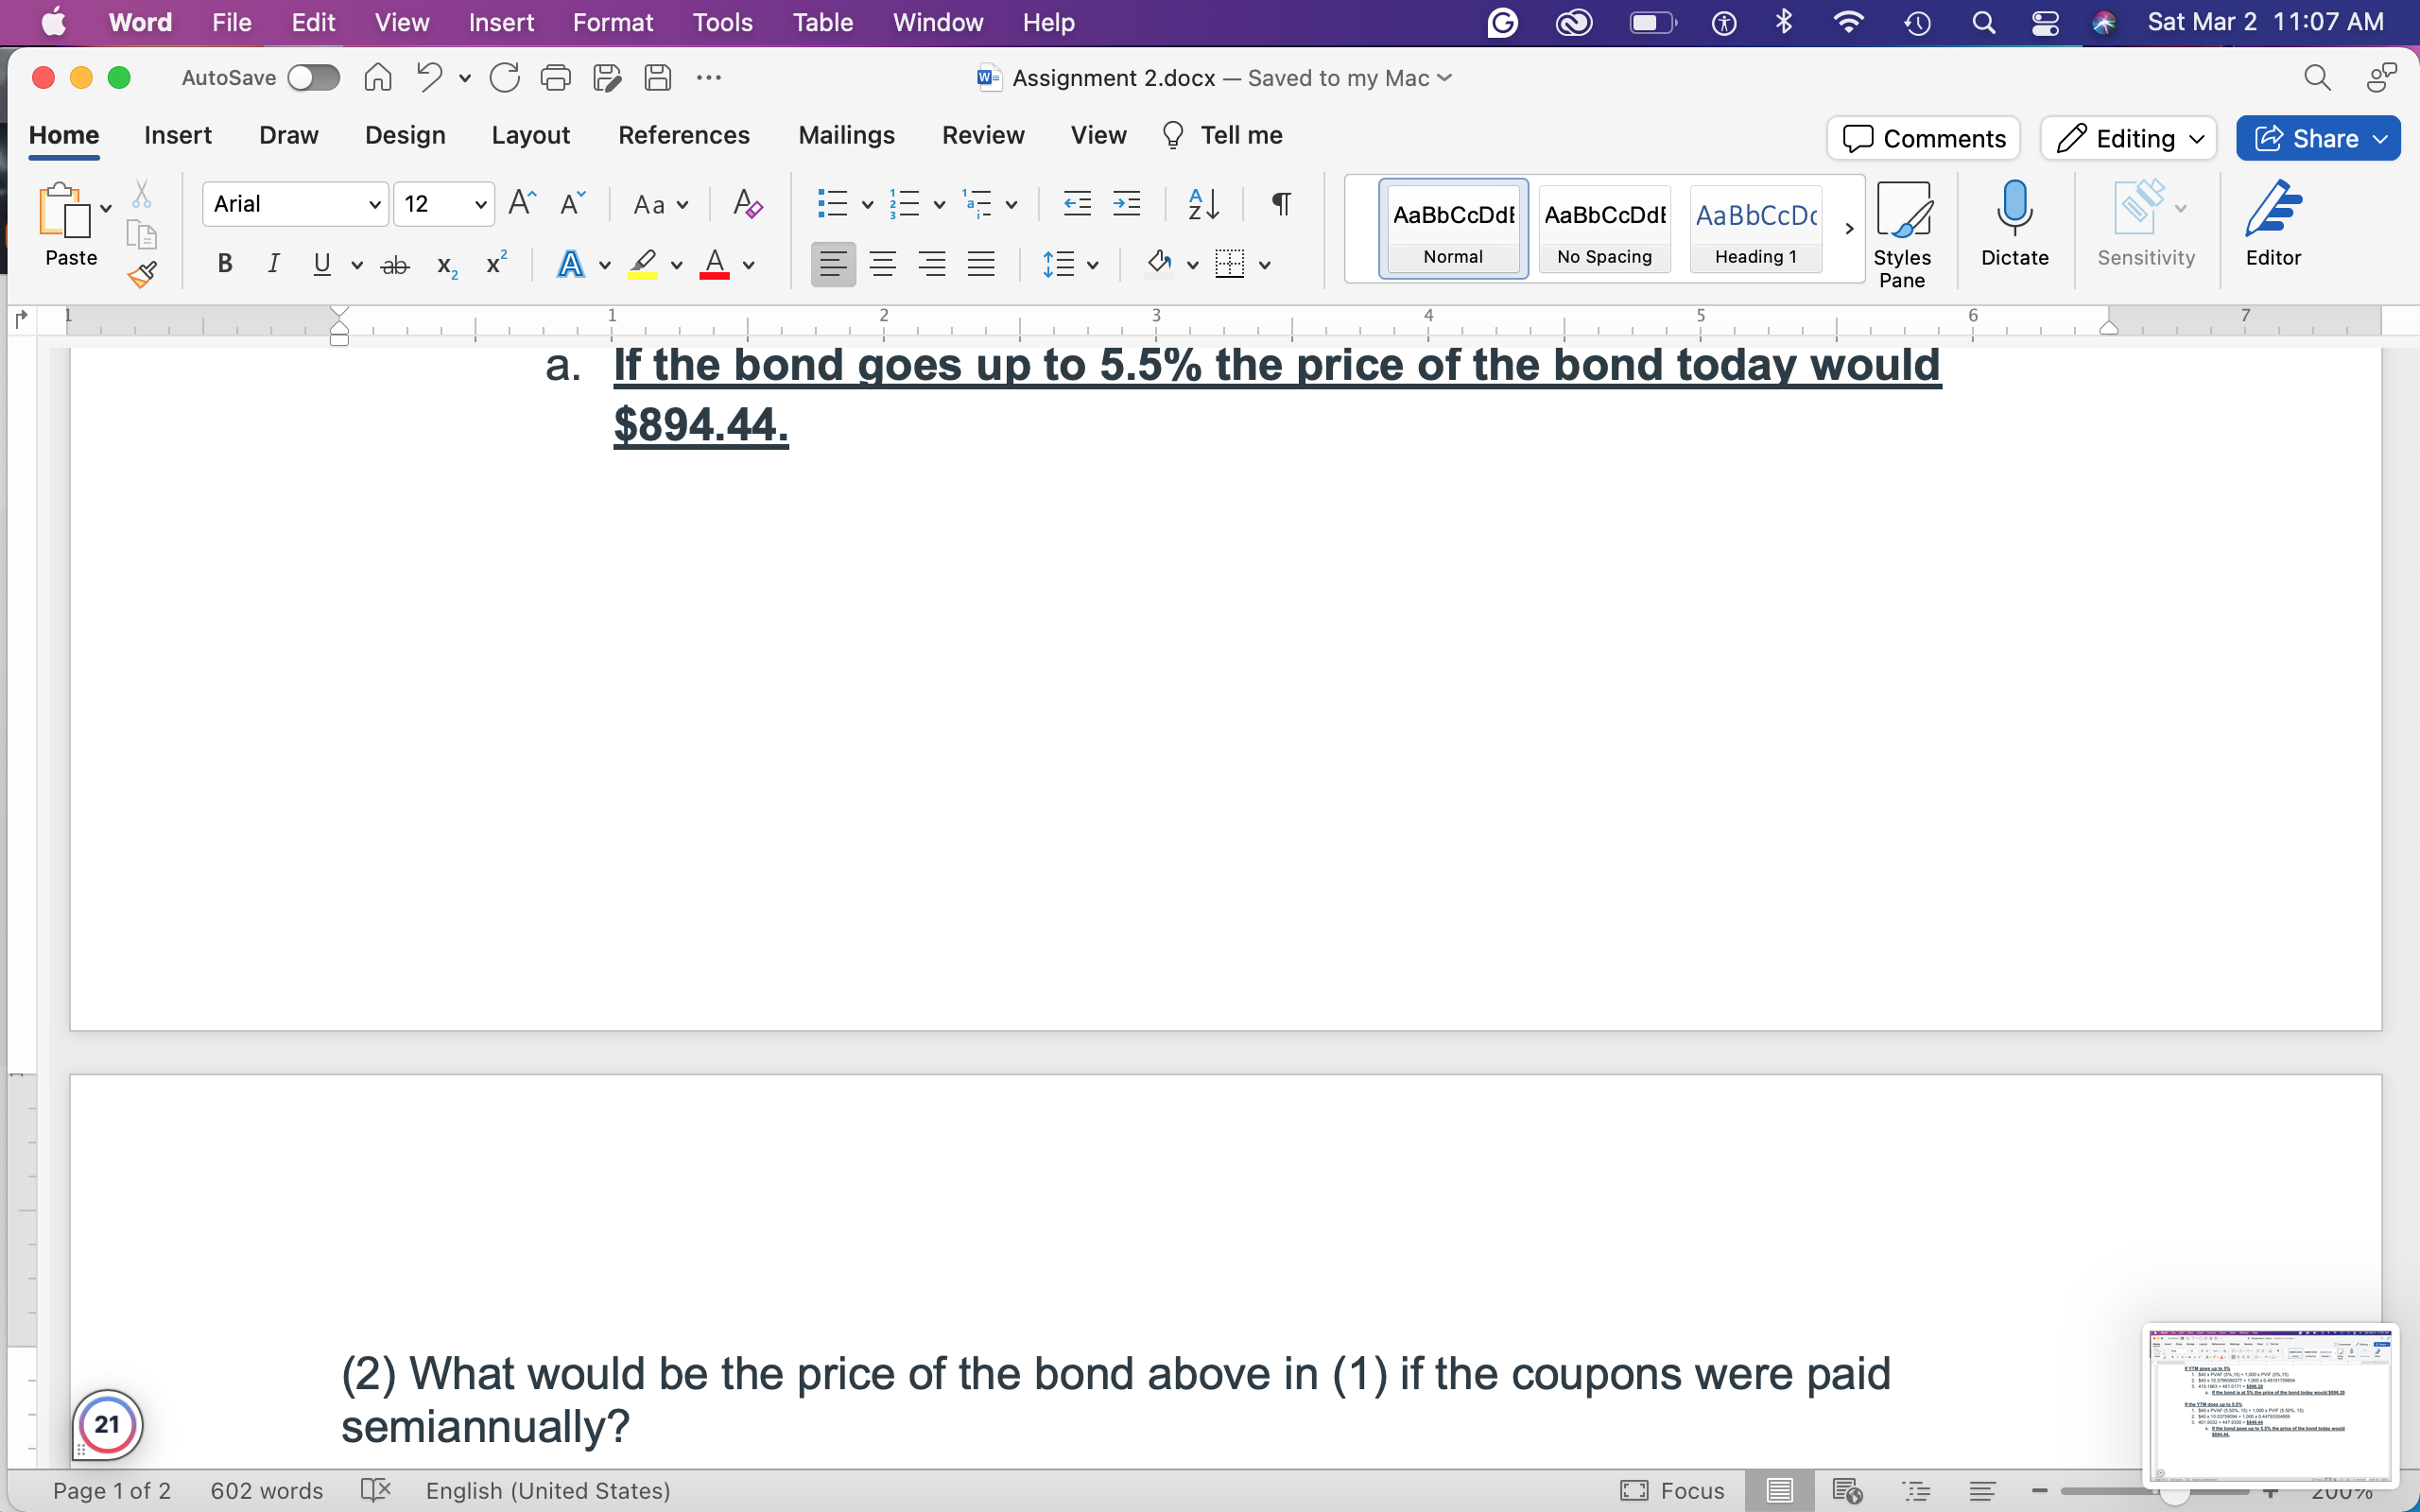Screen dimensions: 2420x1512
Task: Expand the font color options
Action: click(746, 264)
